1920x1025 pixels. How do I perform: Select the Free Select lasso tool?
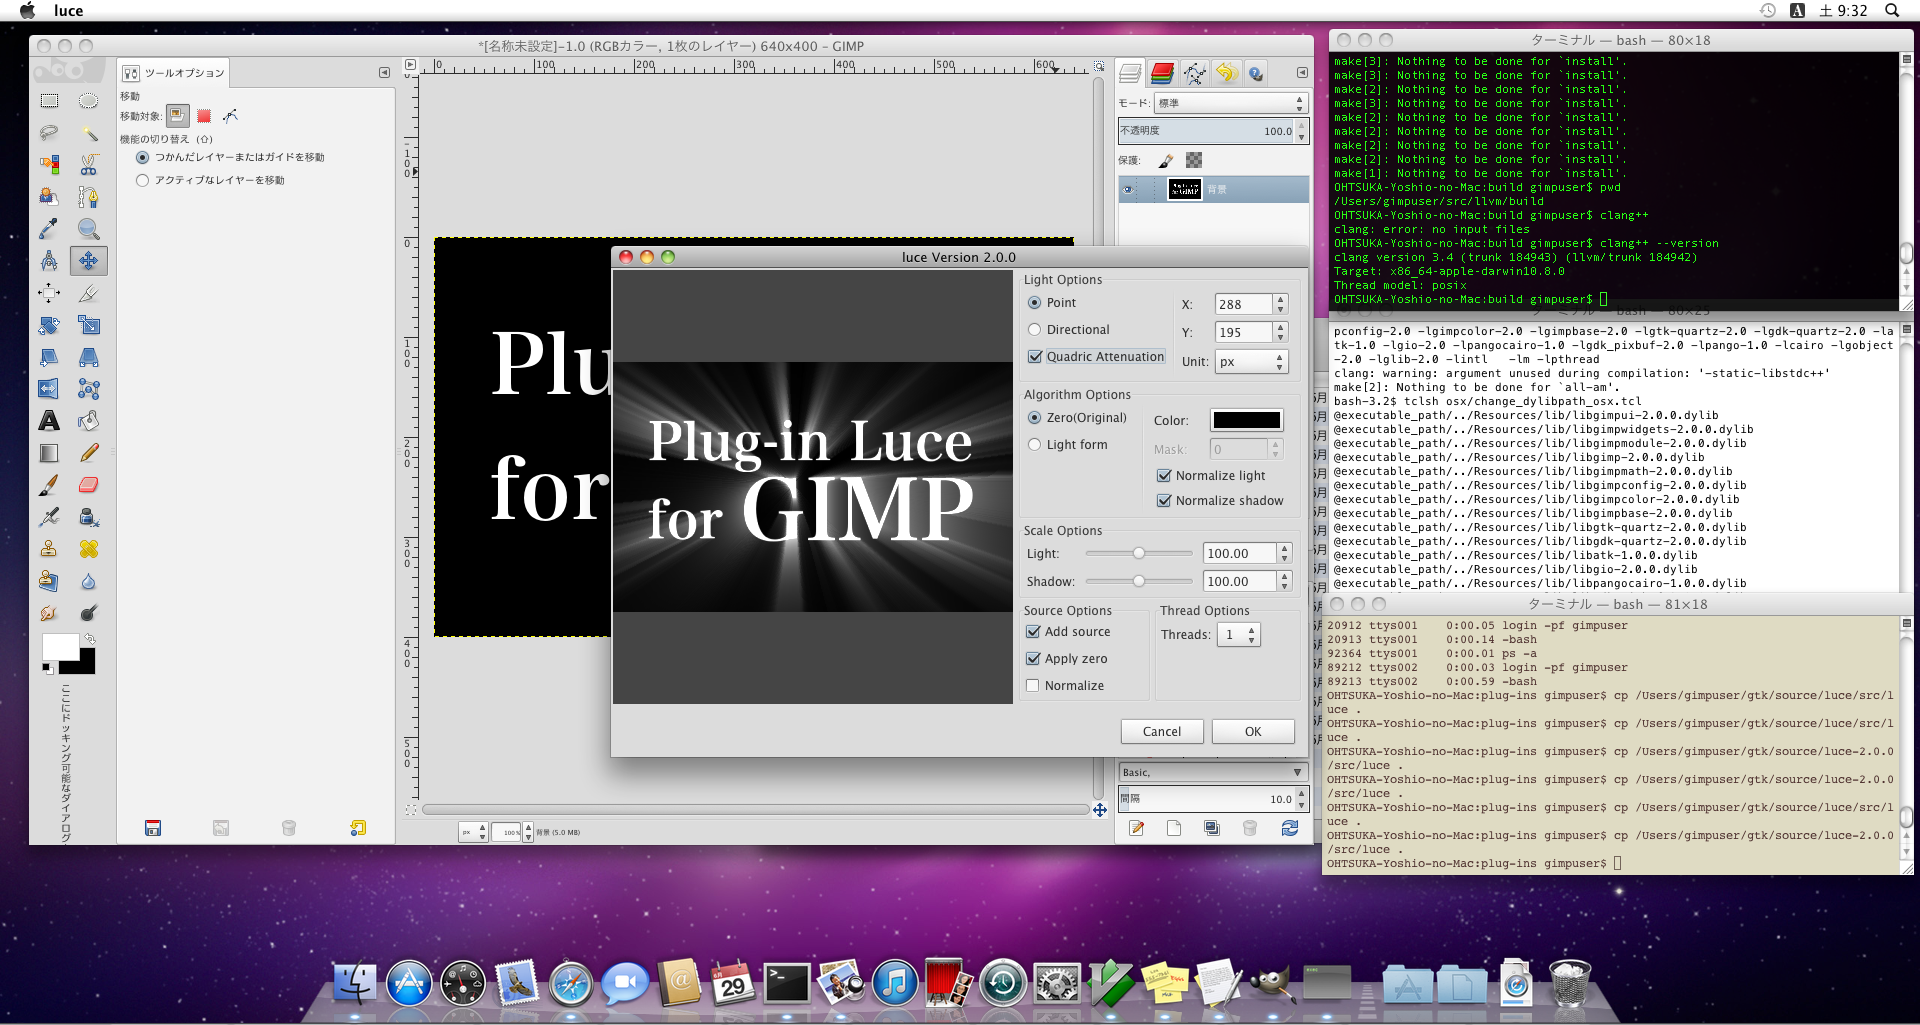tap(49, 133)
